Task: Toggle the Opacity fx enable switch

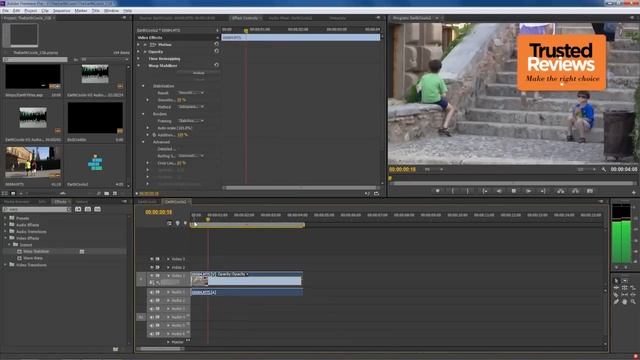Action: (x=145, y=52)
